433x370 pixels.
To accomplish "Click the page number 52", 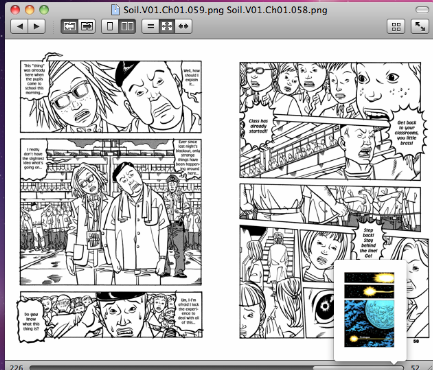I will (415, 367).
